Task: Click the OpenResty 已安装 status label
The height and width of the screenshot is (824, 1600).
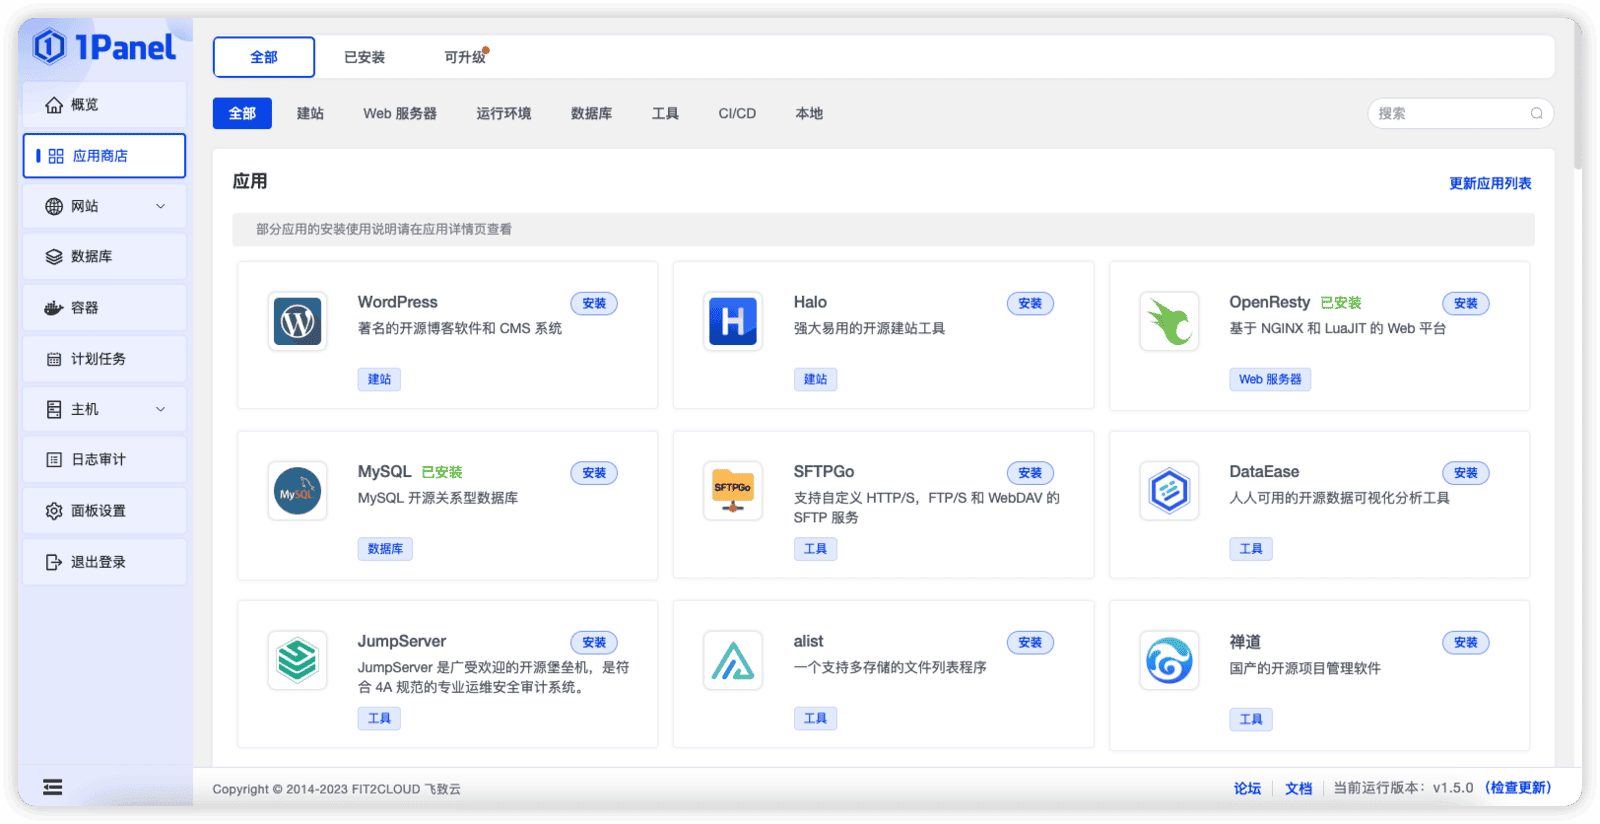Action: pos(1341,303)
